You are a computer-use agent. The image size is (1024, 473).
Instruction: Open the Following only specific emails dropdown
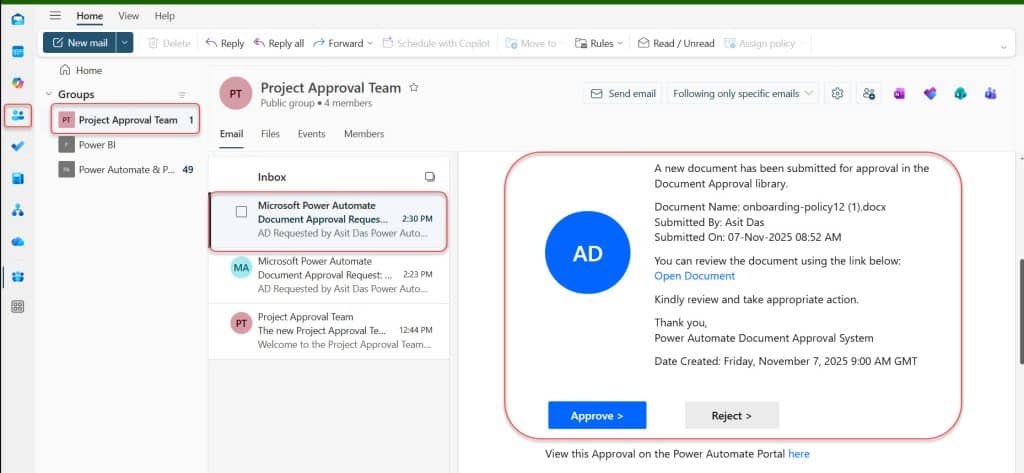(743, 93)
